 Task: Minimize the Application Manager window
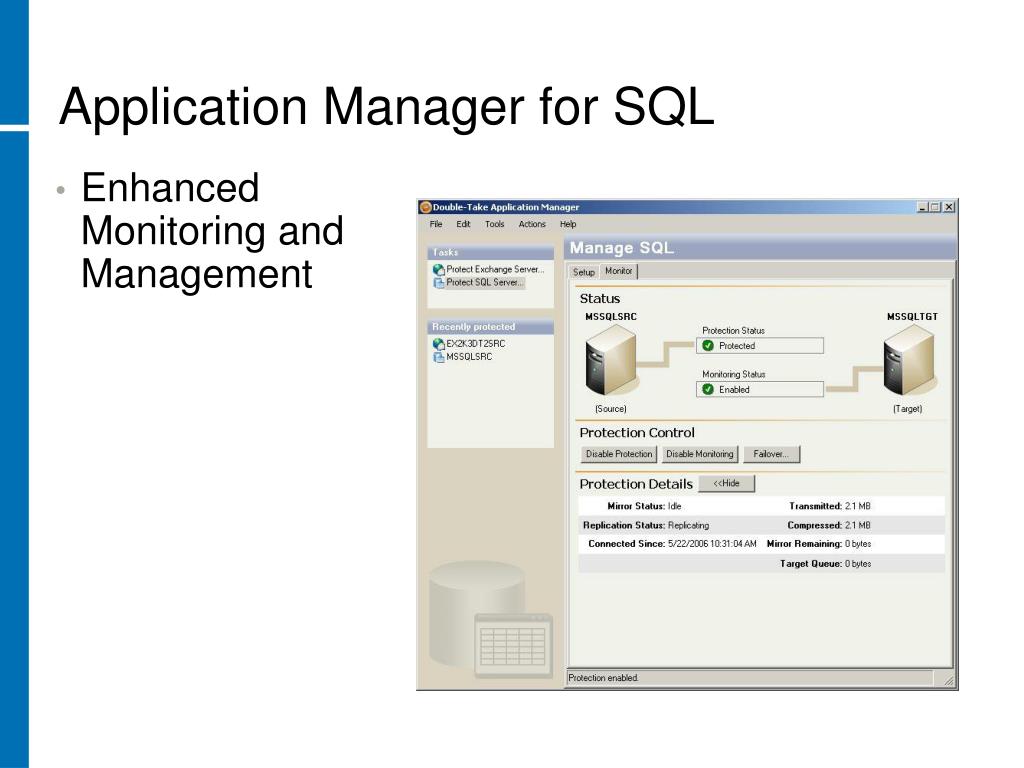(x=922, y=207)
